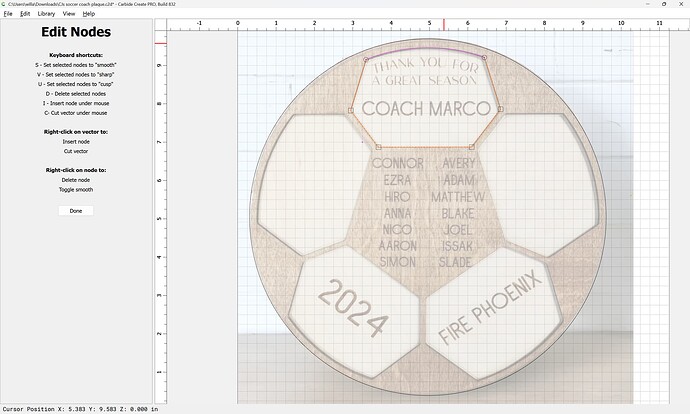Viewport: 690px width, 414px height.
Task: Click the 'Toggle smooth' help text
Action: [x=76, y=190]
